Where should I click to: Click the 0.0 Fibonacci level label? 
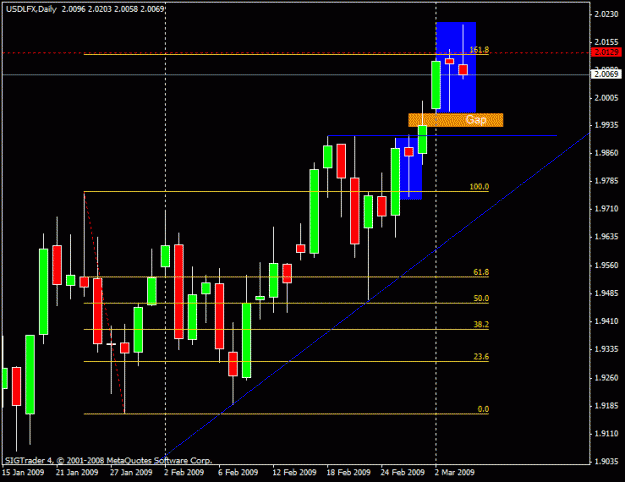pyautogui.click(x=483, y=409)
